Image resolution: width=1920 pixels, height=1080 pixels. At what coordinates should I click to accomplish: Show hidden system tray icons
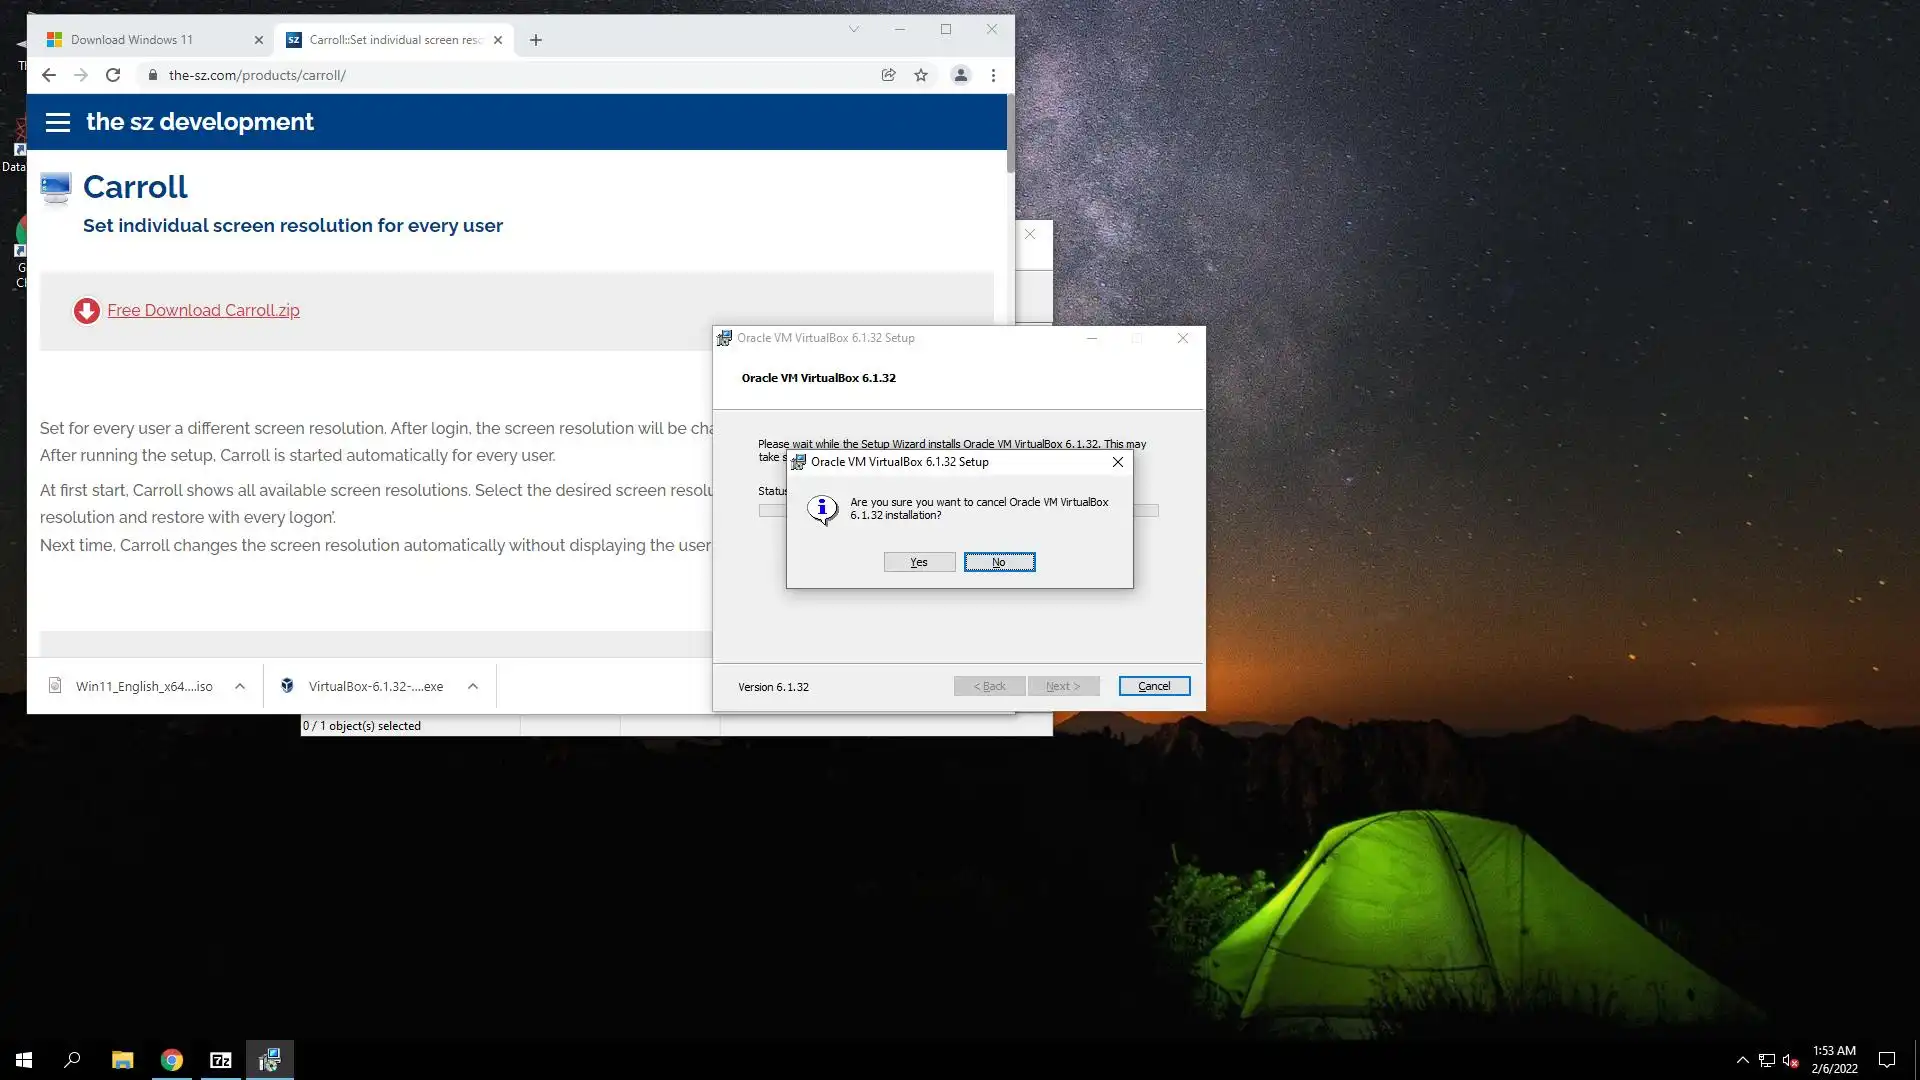click(1742, 1060)
